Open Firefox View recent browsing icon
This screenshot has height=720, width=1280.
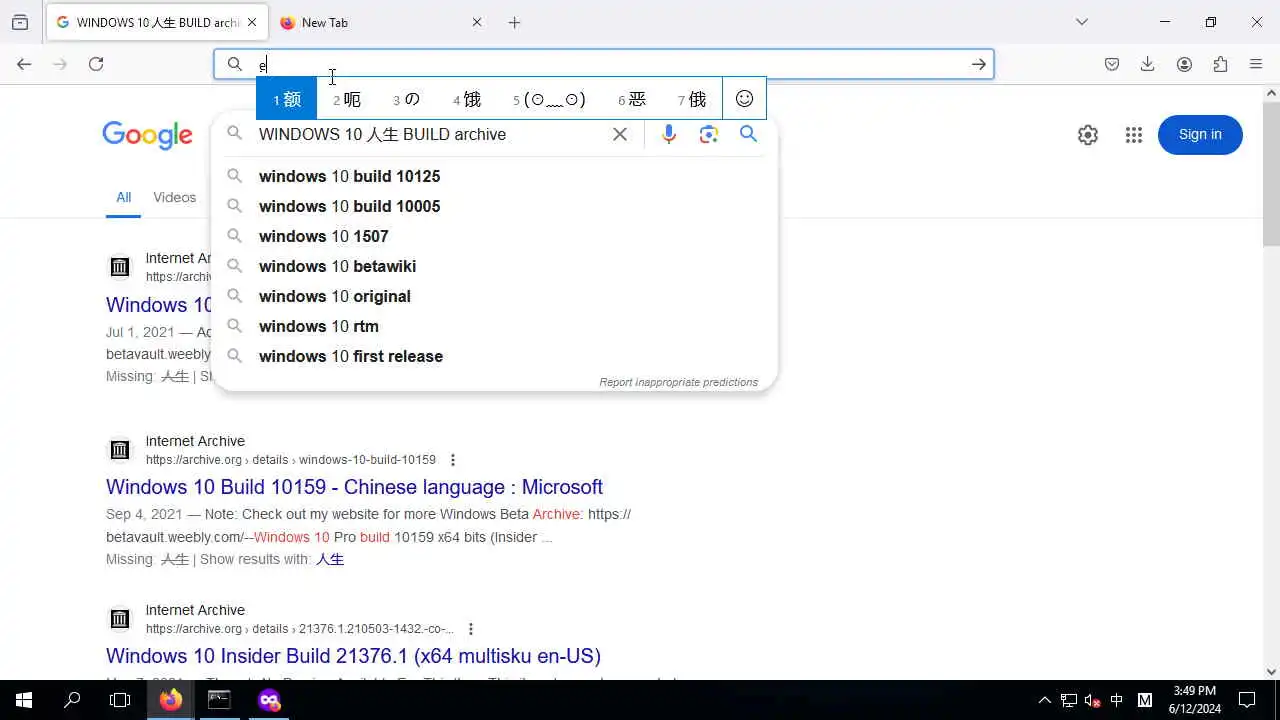pyautogui.click(x=20, y=22)
